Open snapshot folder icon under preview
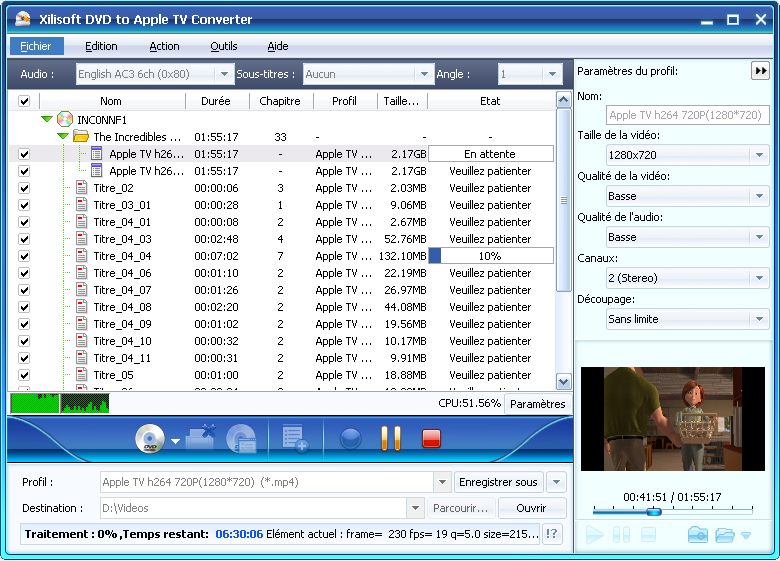The width and height of the screenshot is (780, 561). pyautogui.click(x=725, y=535)
